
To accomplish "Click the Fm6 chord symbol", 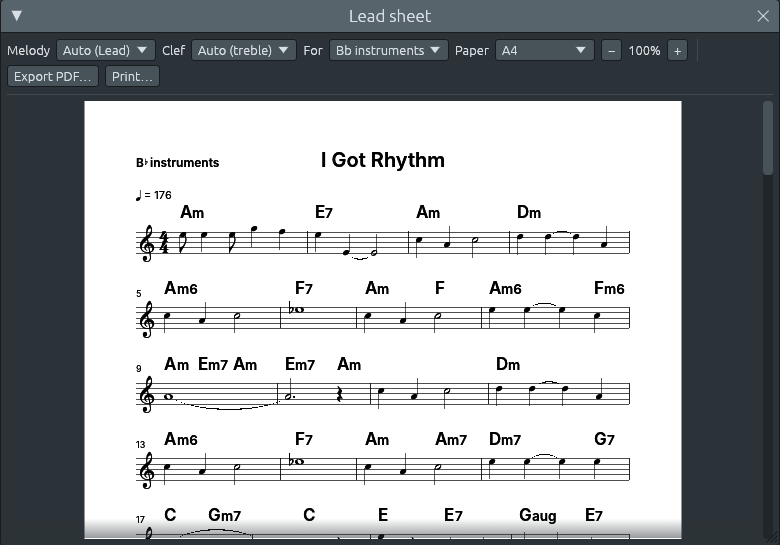I will click(x=609, y=288).
